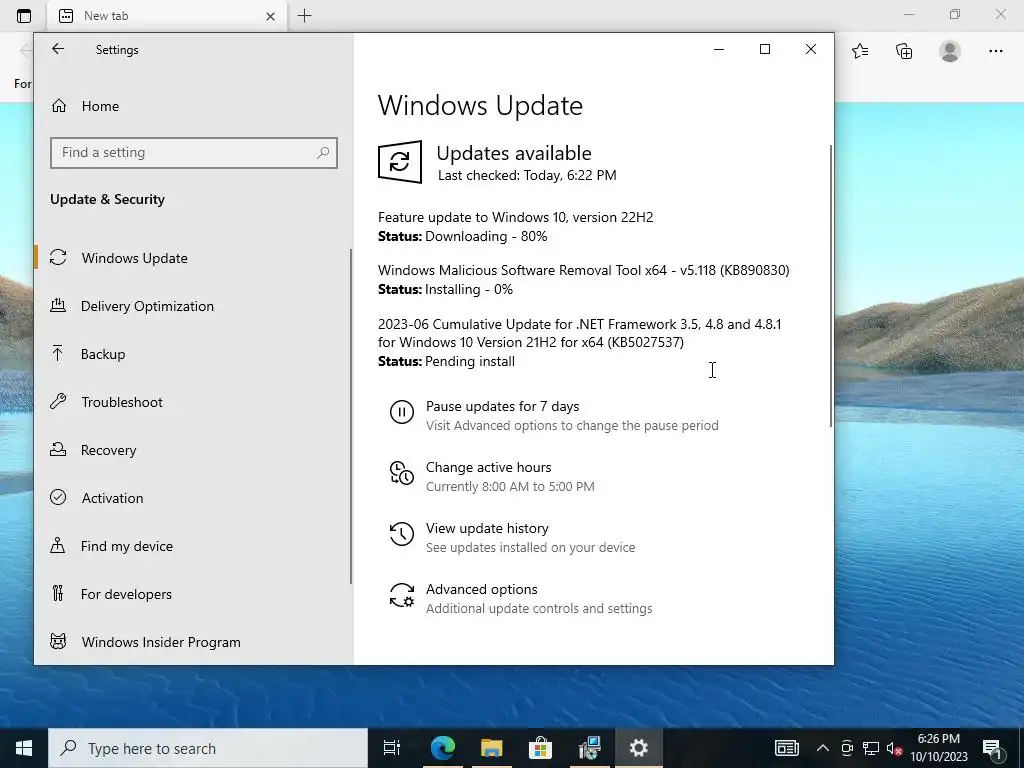Open a new tab with plus button in Edge
This screenshot has height=768, width=1024.
pos(304,16)
